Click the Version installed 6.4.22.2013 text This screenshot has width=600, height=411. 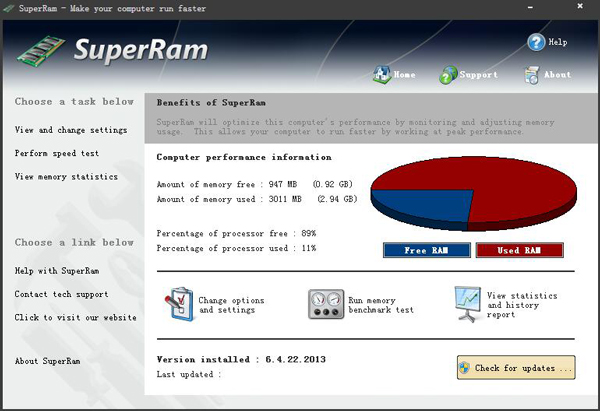click(241, 359)
